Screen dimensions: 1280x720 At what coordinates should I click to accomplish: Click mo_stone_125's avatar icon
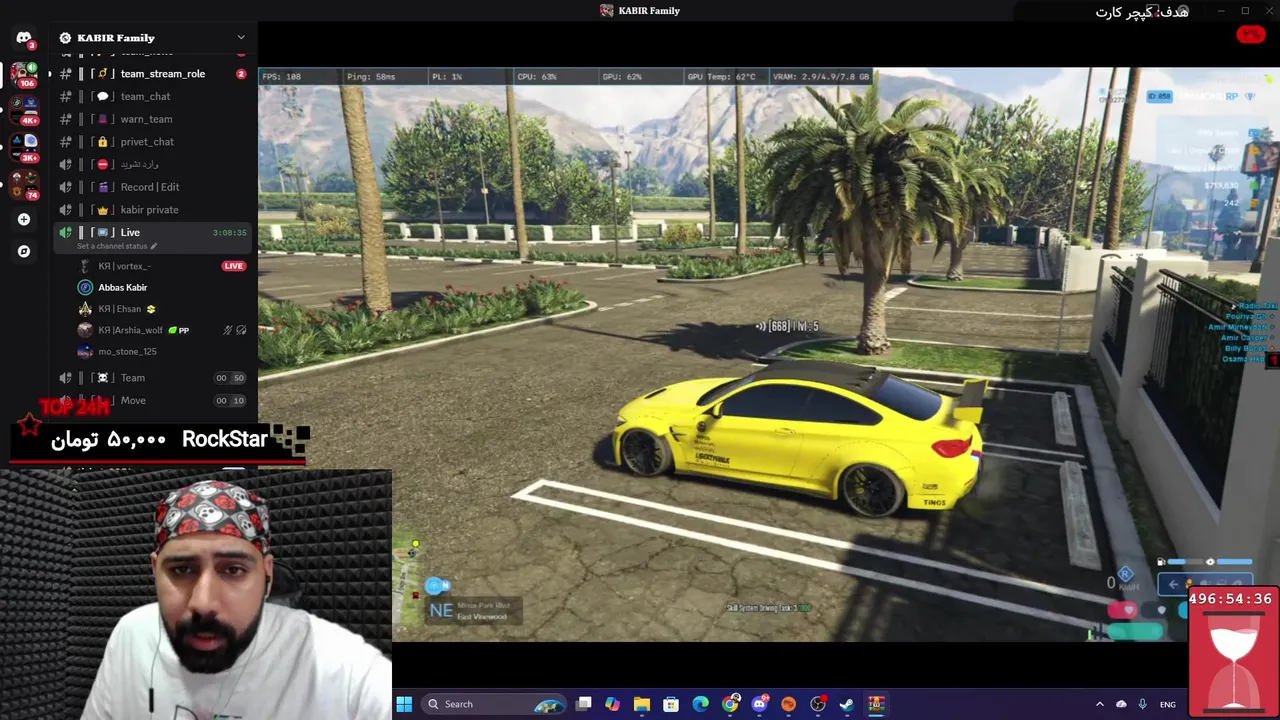[85, 352]
